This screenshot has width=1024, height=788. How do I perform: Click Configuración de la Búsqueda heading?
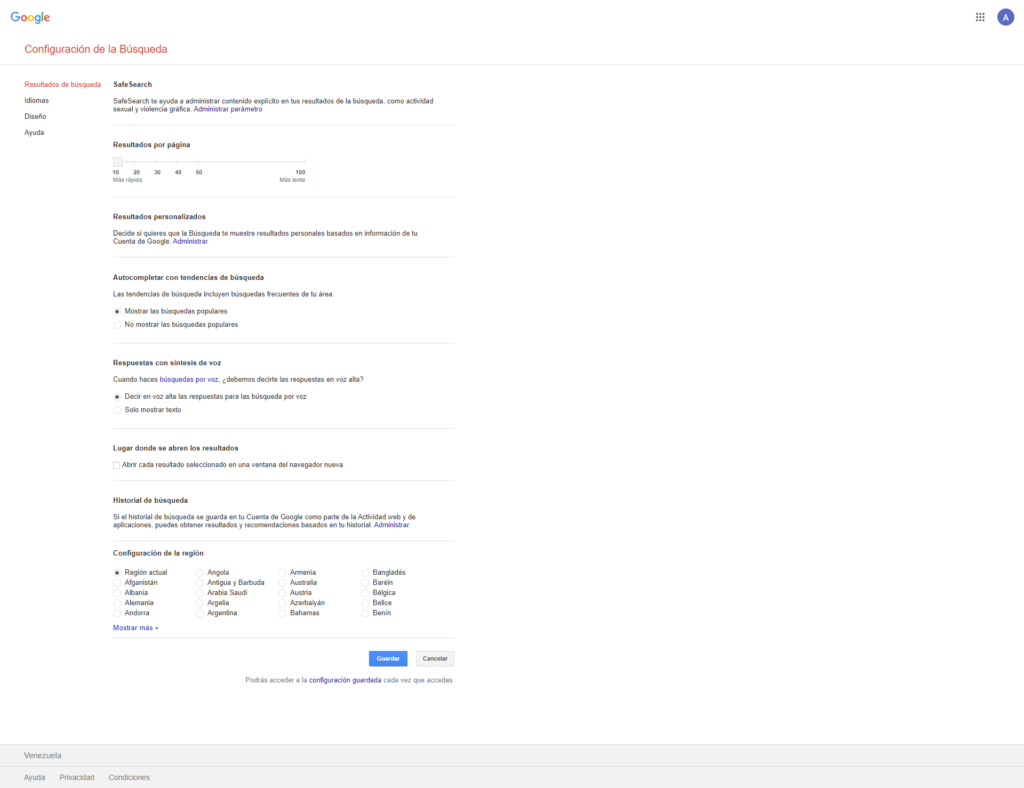coord(96,49)
